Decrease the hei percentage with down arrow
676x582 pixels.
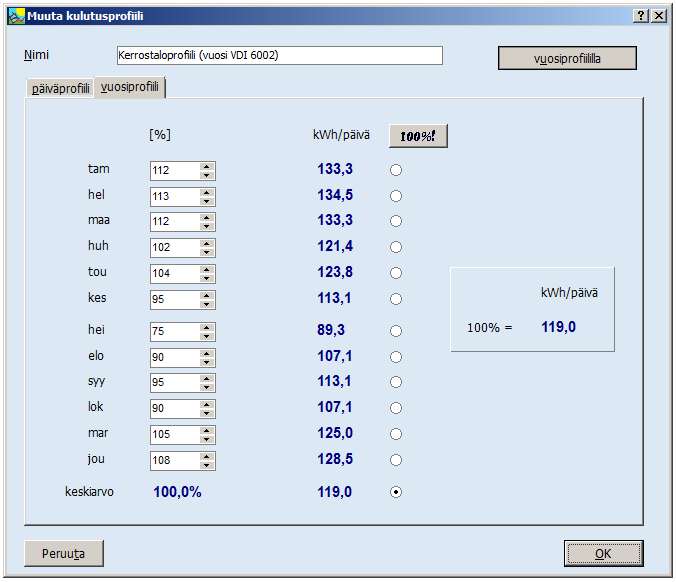pos(207,336)
